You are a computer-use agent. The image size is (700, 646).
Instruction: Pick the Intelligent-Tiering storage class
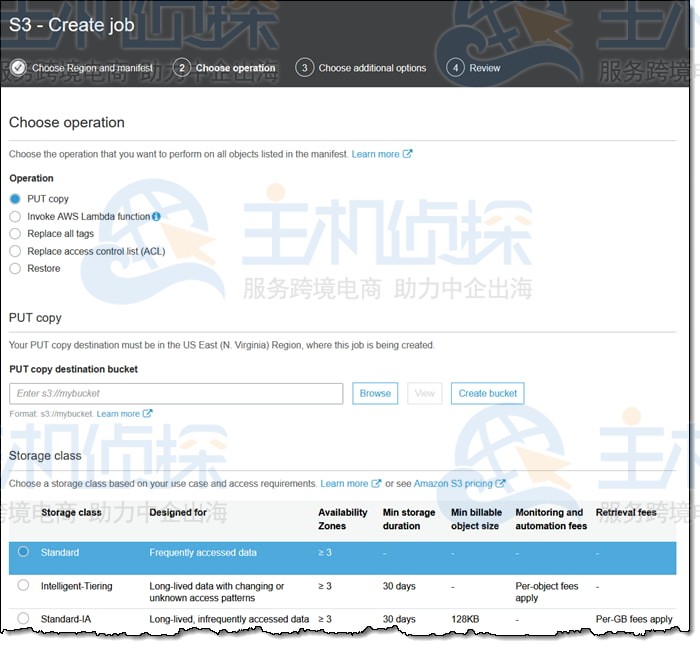point(23,585)
